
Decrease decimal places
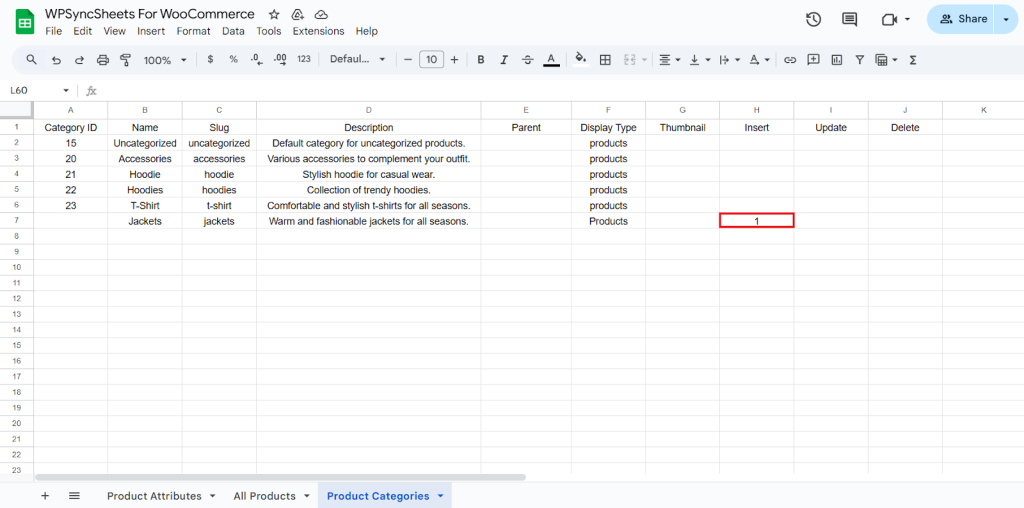point(257,59)
